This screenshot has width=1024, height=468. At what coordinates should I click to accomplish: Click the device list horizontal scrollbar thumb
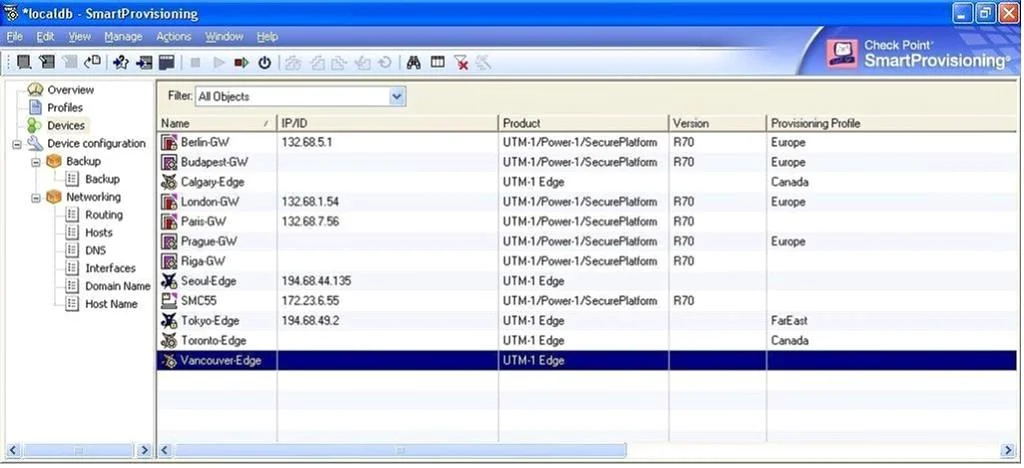(x=401, y=450)
